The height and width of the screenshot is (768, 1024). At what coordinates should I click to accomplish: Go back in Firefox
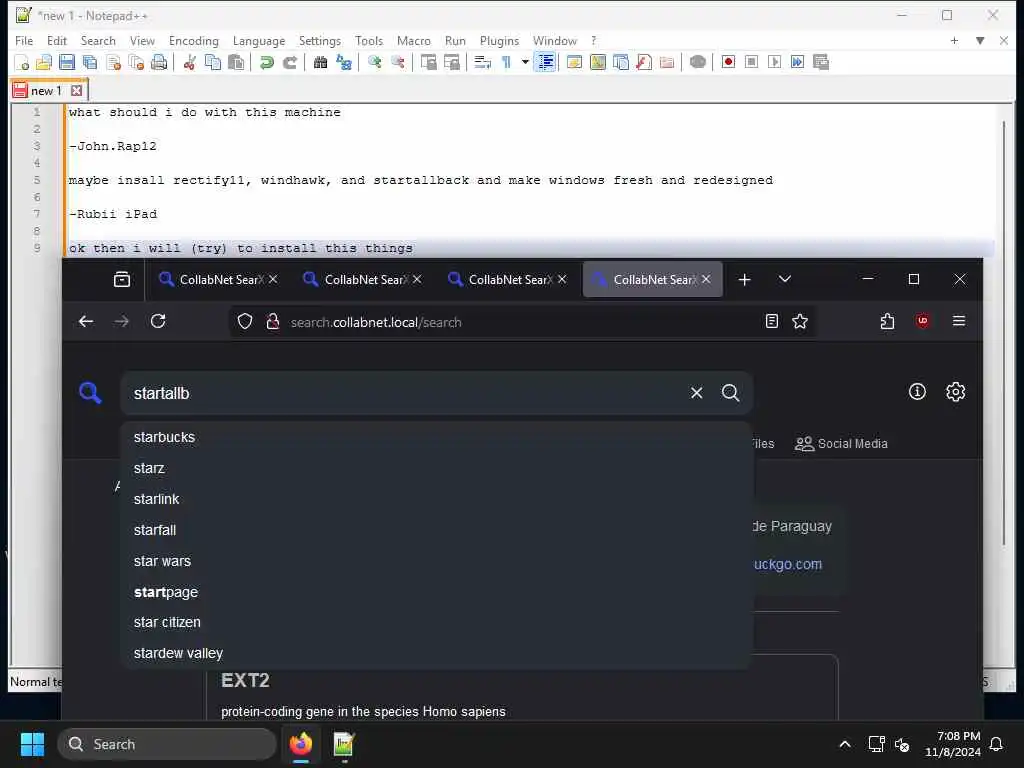coord(86,321)
